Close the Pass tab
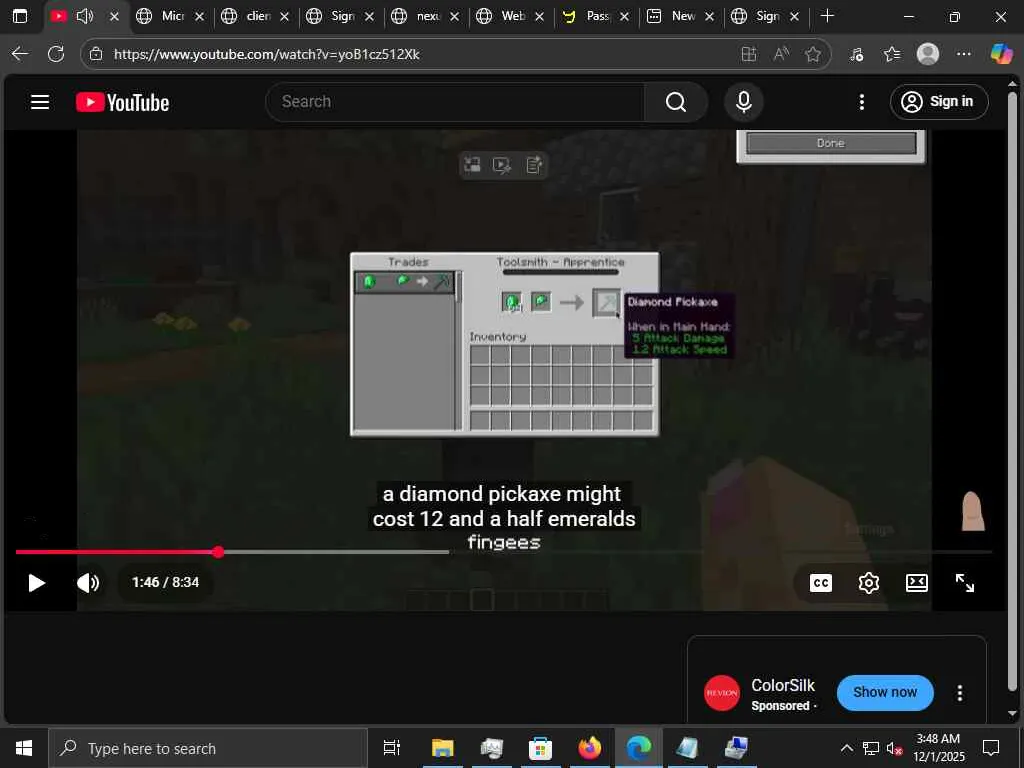 (624, 16)
